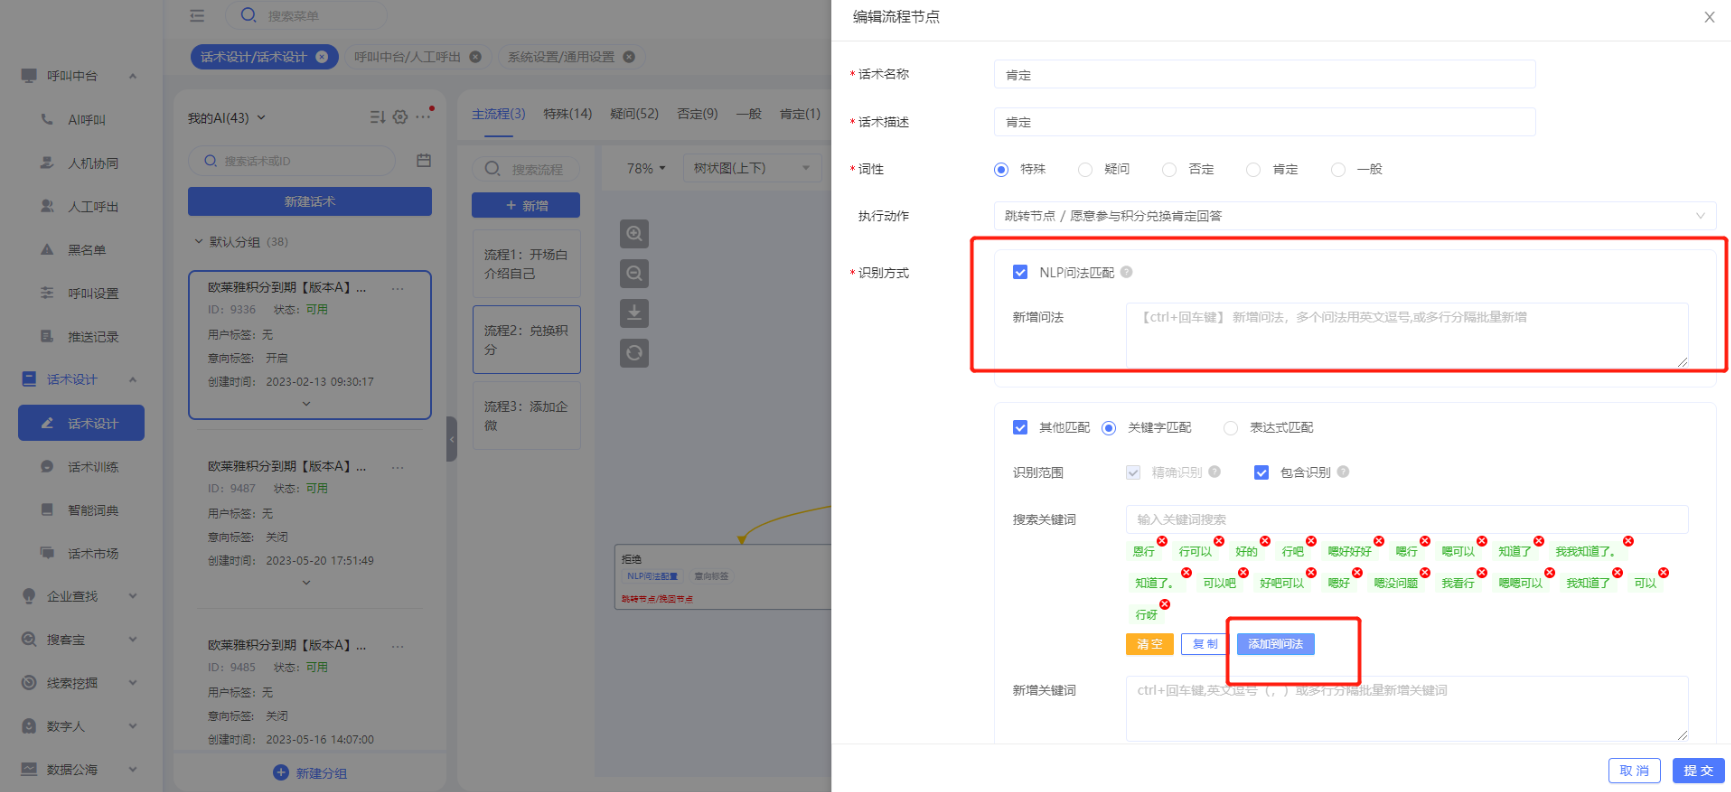The height and width of the screenshot is (792, 1731).
Task: Remove the 好的 keyword tag
Action: tap(1265, 541)
